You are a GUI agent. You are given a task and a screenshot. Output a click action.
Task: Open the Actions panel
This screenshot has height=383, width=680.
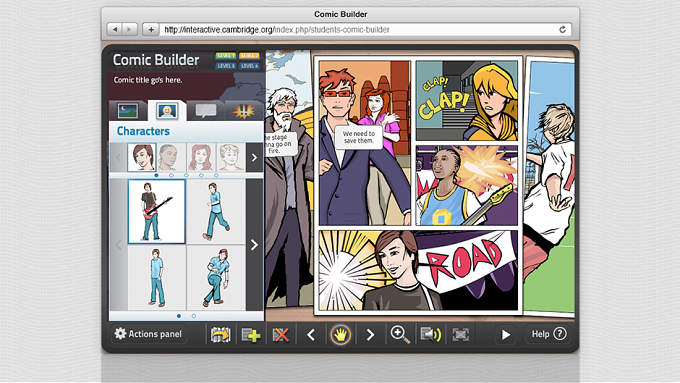pos(148,334)
